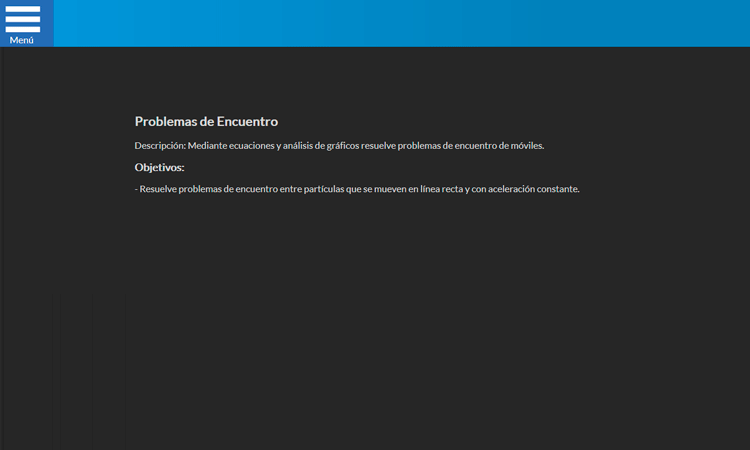Screen dimensions: 750x450
Task: Click the dark space above the title
Action: click(375, 80)
